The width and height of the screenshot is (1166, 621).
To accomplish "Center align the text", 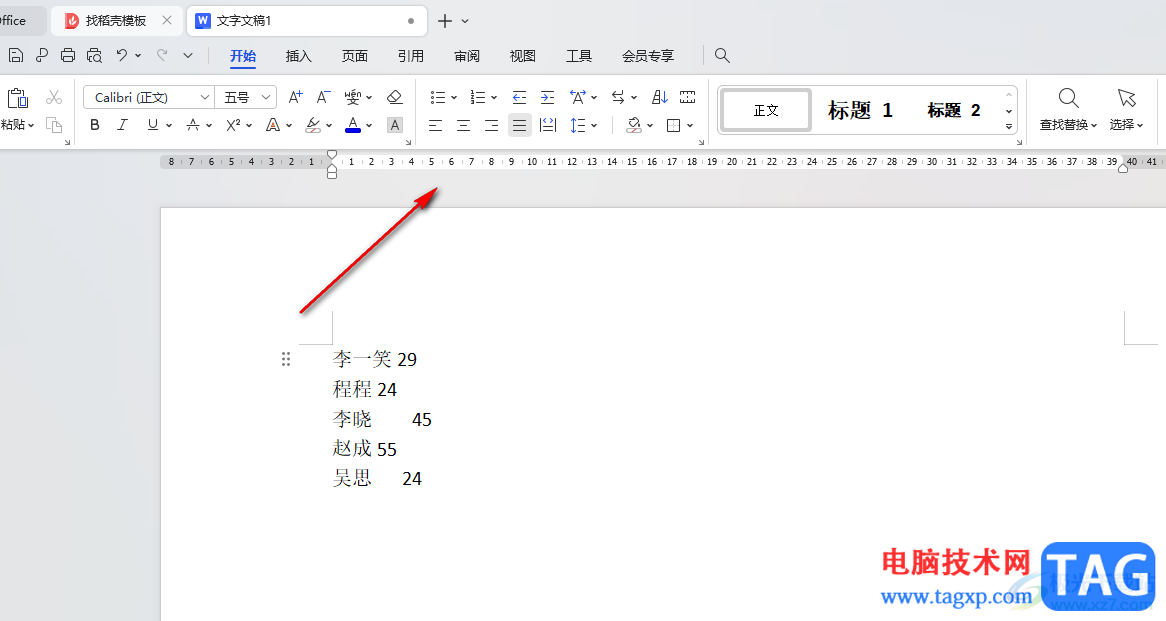I will tap(463, 126).
